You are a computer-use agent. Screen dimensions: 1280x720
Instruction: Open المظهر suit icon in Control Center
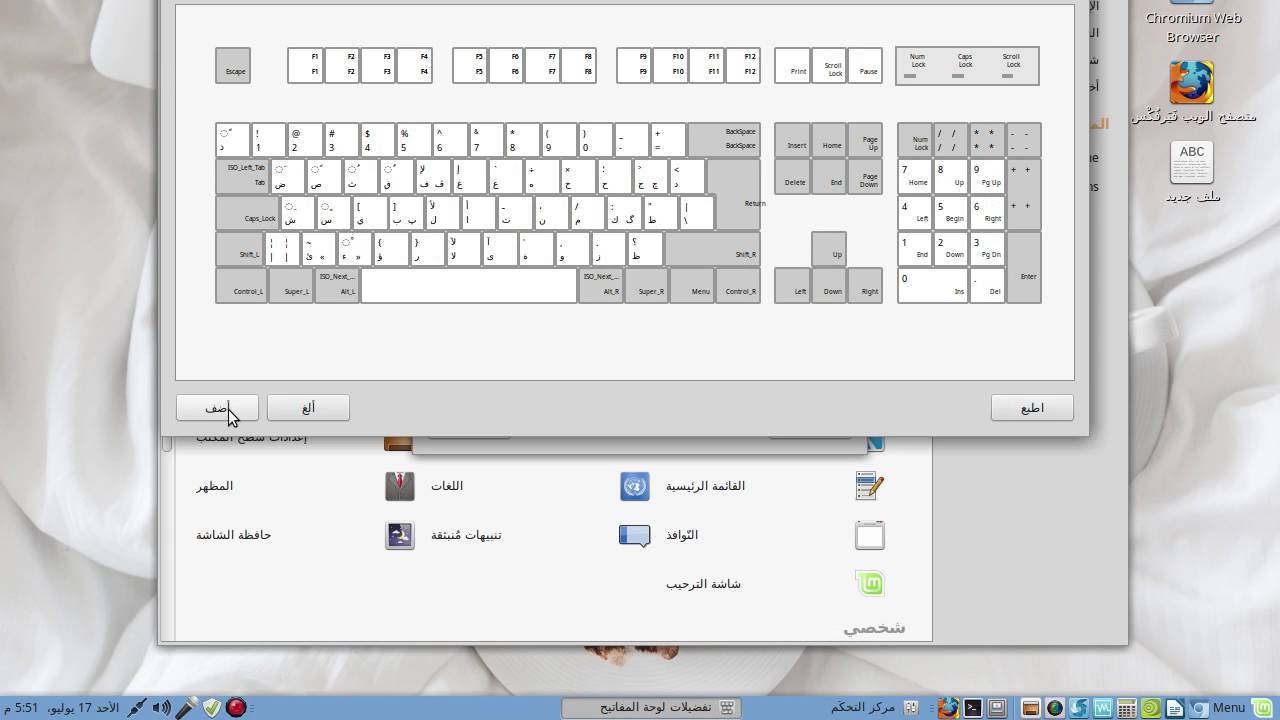[400, 486]
